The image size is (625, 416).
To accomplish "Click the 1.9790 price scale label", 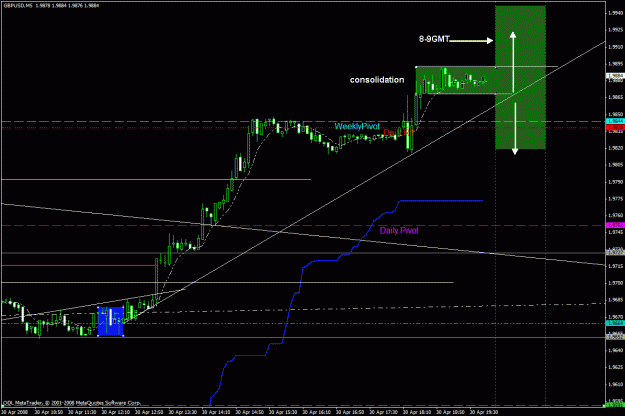I will [615, 182].
